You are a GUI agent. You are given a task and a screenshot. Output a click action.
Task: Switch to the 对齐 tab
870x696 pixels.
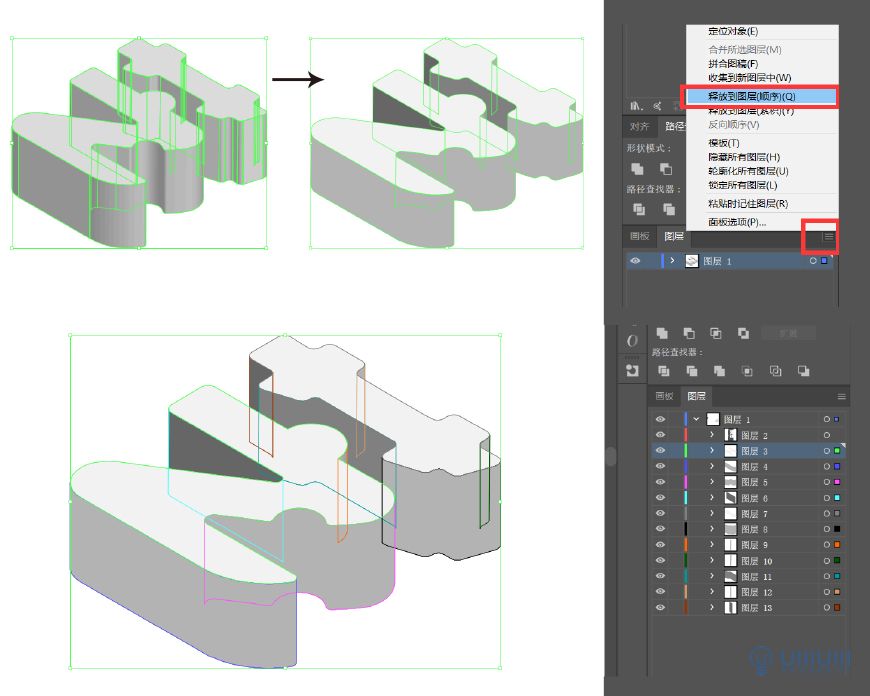point(639,127)
